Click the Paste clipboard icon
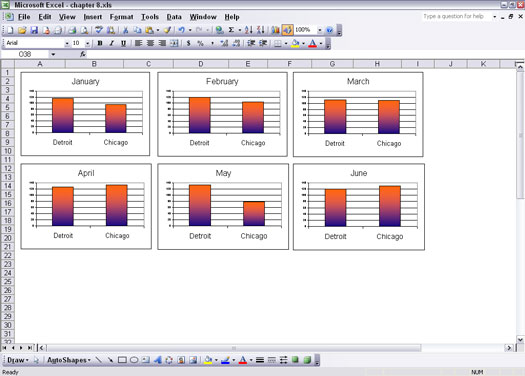The height and width of the screenshot is (376, 525). (x=149, y=30)
